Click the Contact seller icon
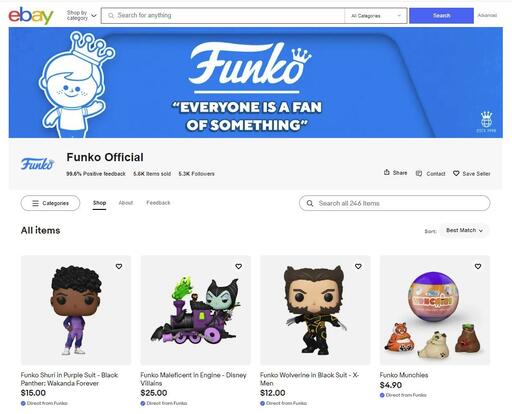512x414 pixels. tap(419, 173)
